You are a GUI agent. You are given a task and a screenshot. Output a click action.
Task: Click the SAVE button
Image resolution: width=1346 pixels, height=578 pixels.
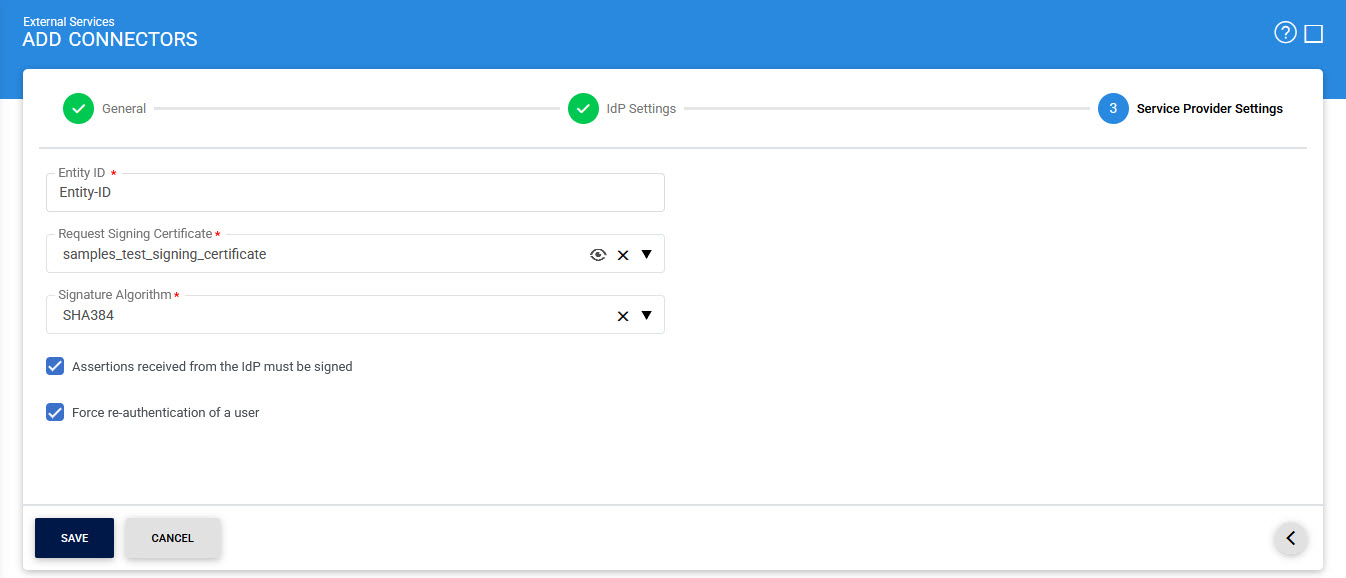click(x=74, y=538)
